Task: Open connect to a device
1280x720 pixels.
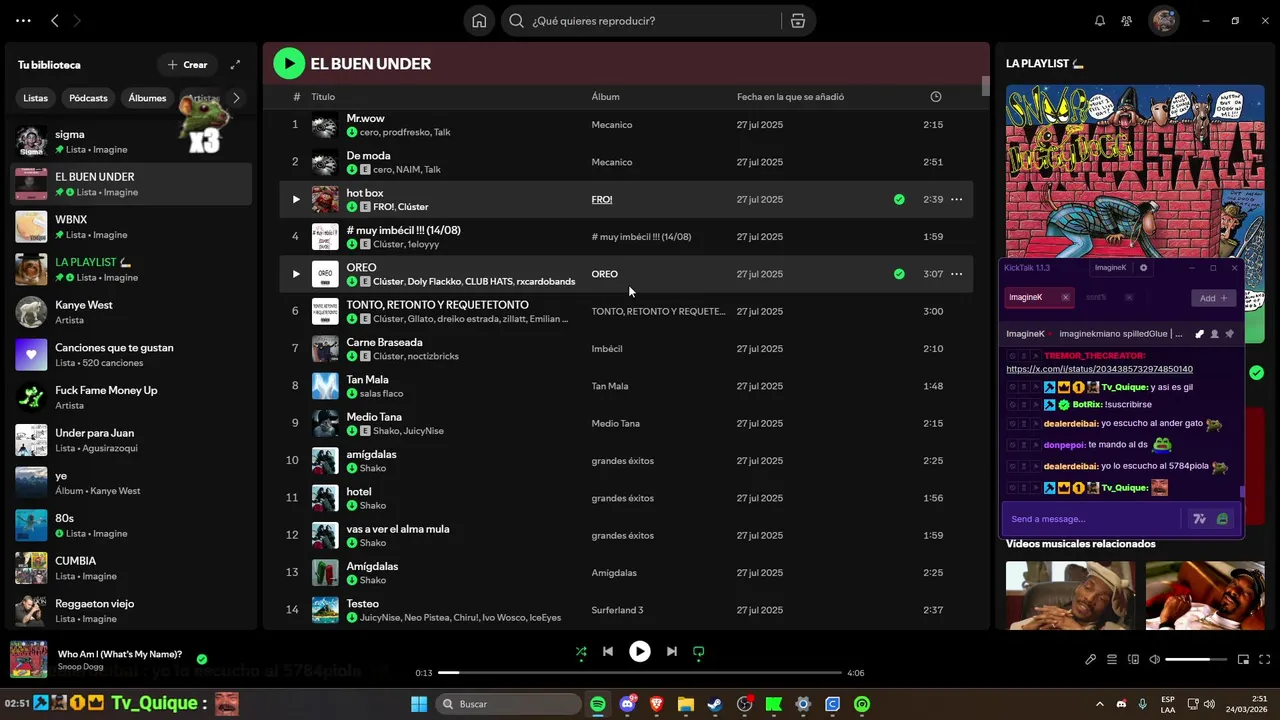Action: click(1133, 660)
